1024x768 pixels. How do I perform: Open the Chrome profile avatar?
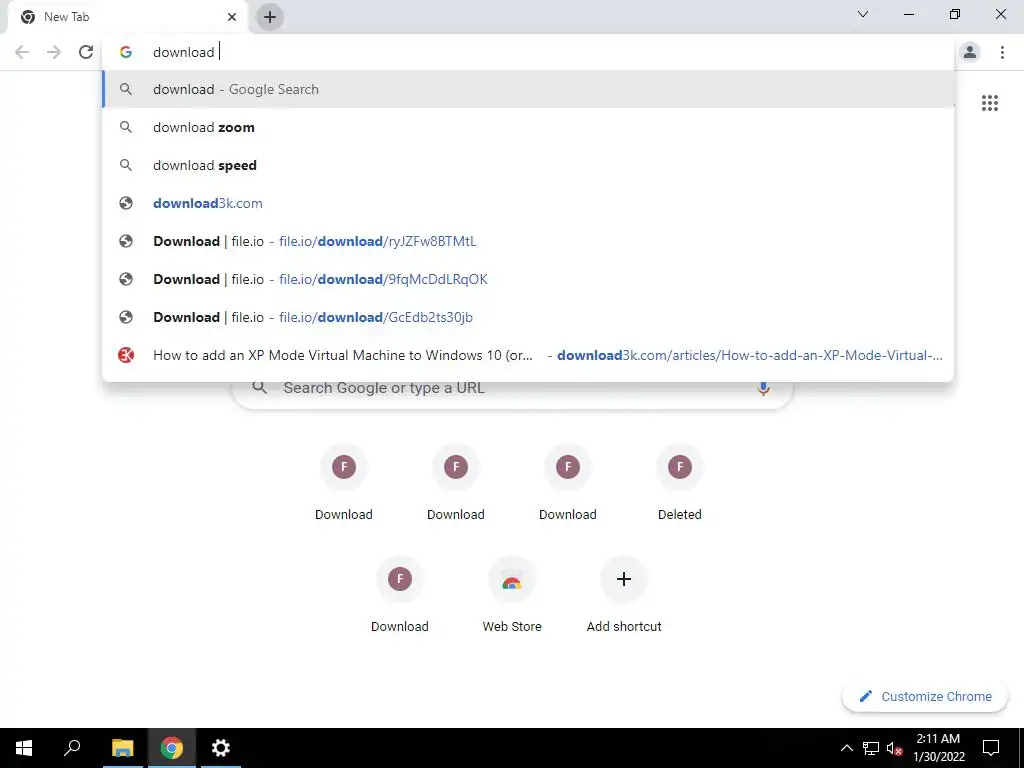coord(970,52)
